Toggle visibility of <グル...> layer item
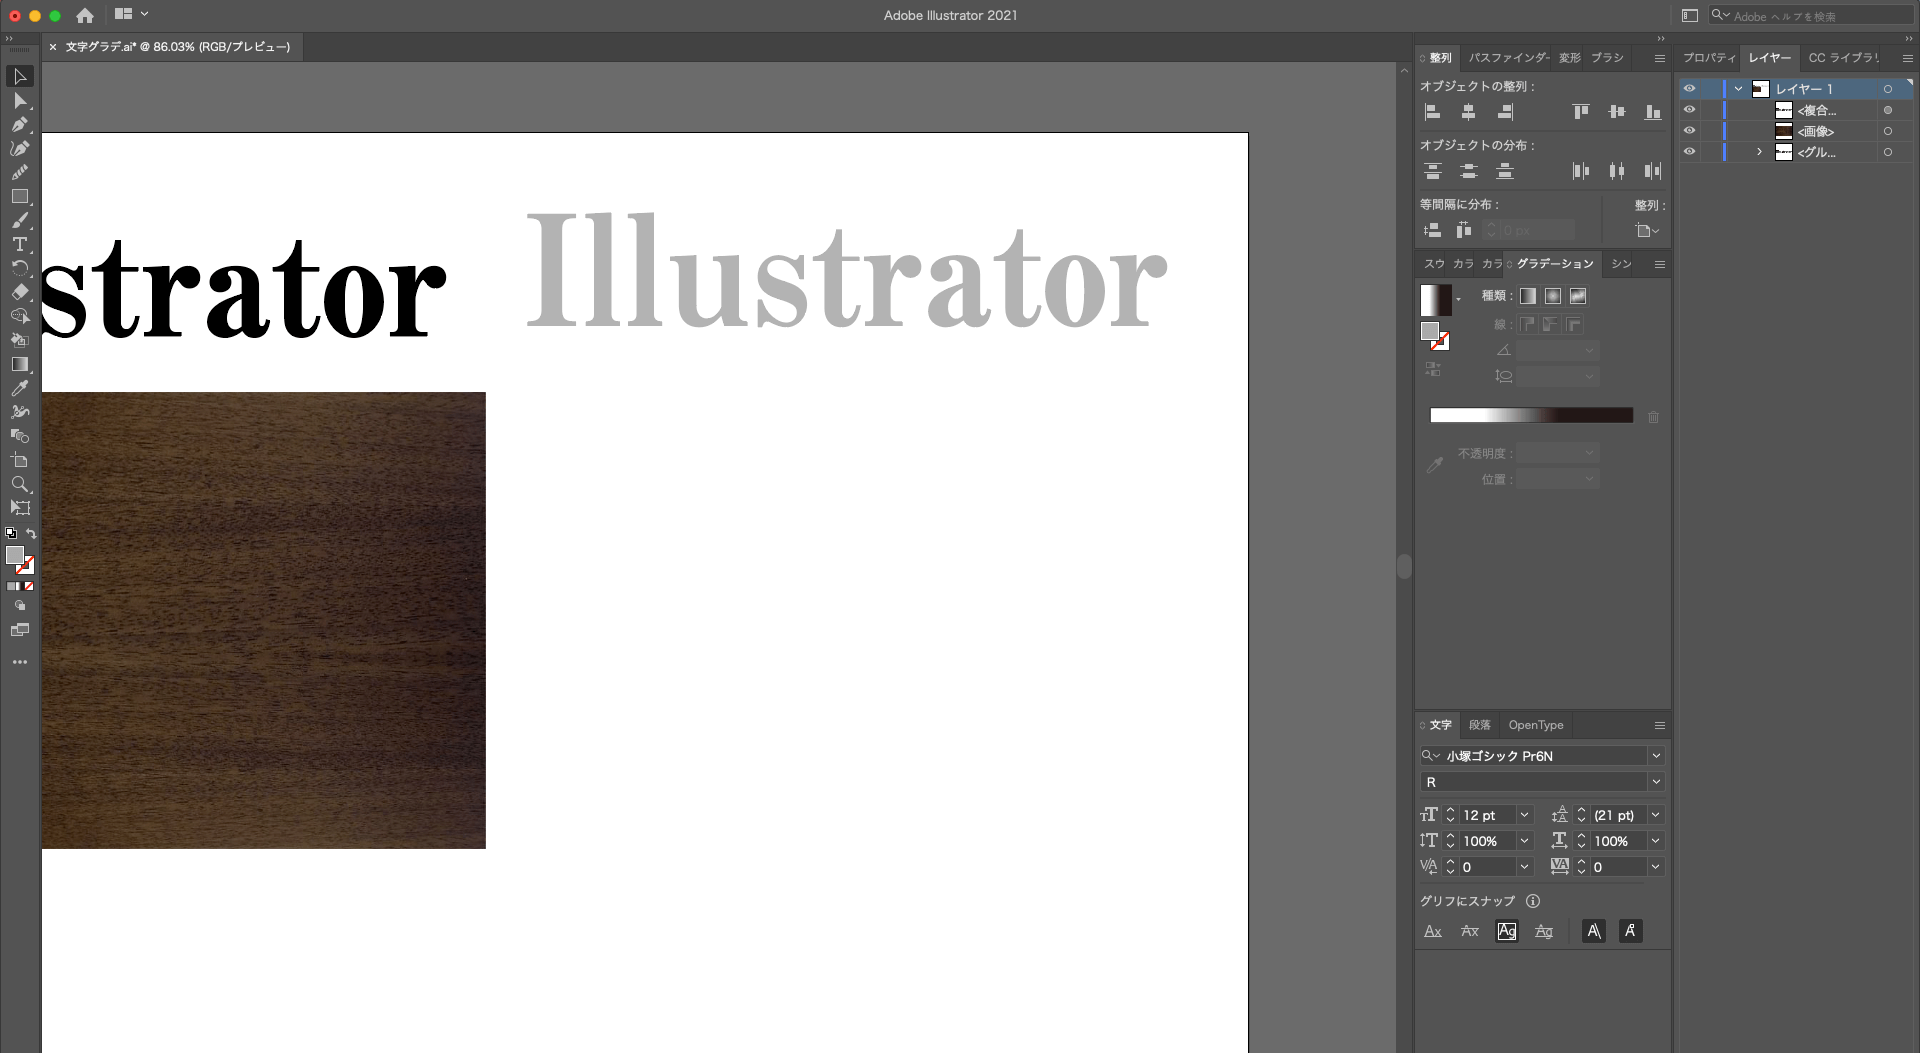The width and height of the screenshot is (1920, 1053). [x=1689, y=152]
